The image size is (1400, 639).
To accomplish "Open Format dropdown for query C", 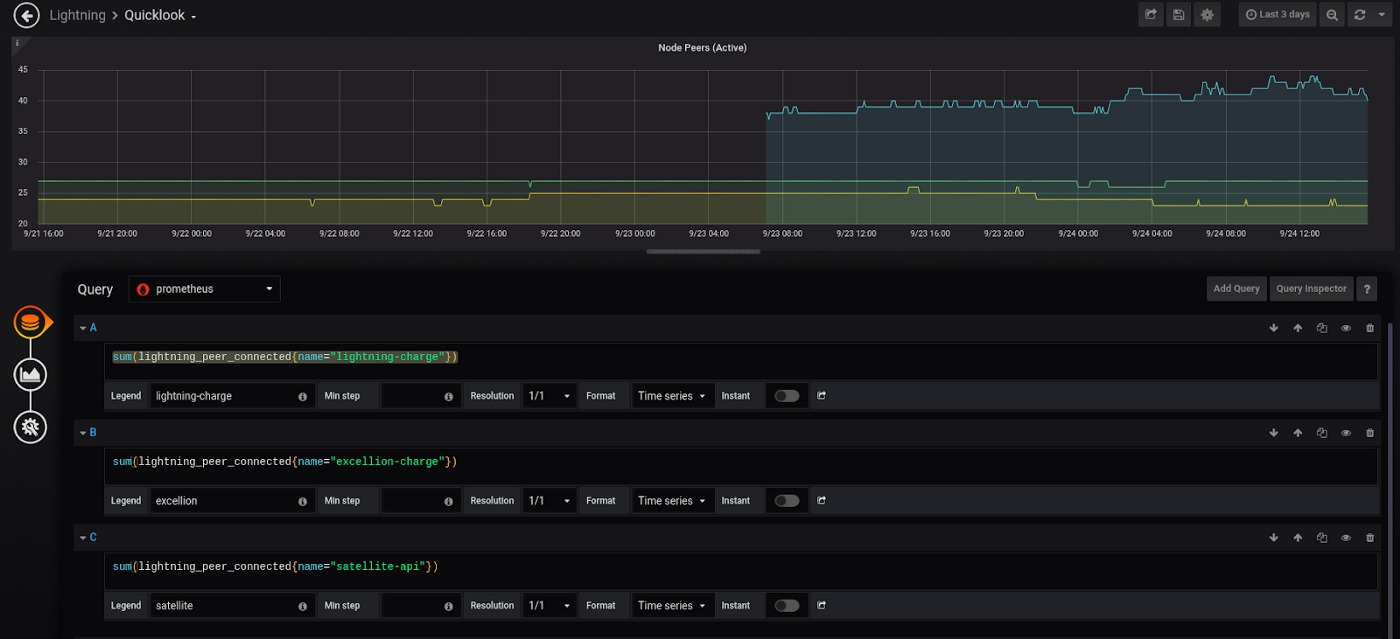I will [673, 606].
